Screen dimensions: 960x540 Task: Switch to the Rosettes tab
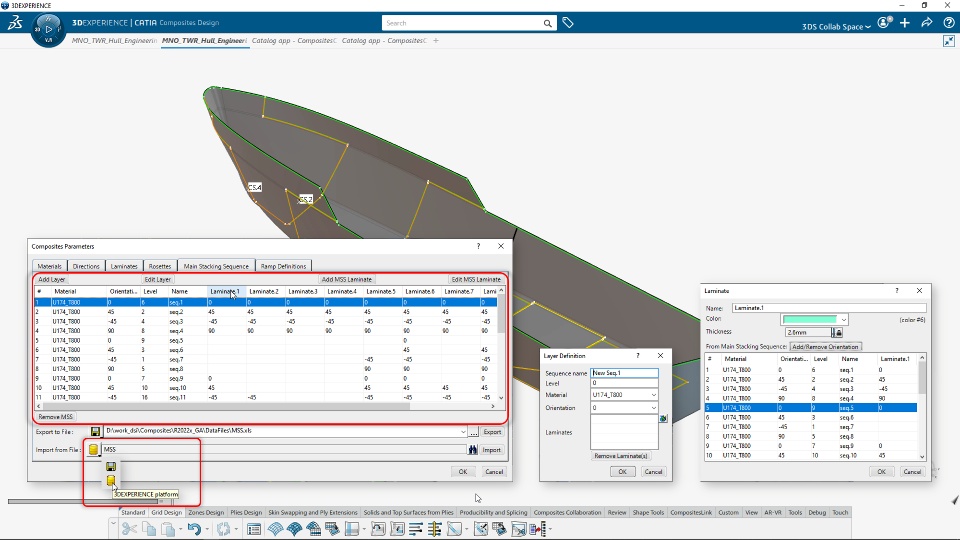(160, 266)
